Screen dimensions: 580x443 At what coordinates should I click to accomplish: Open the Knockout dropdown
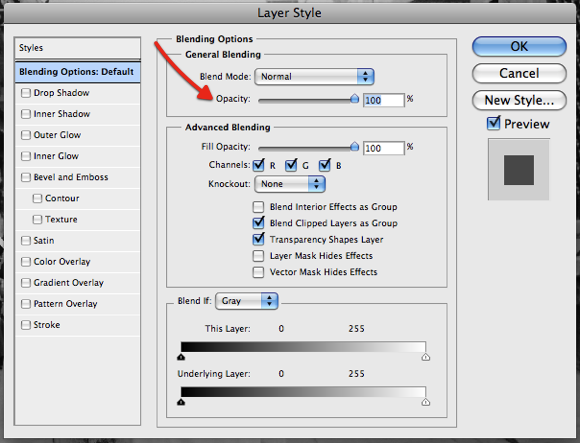pos(290,184)
